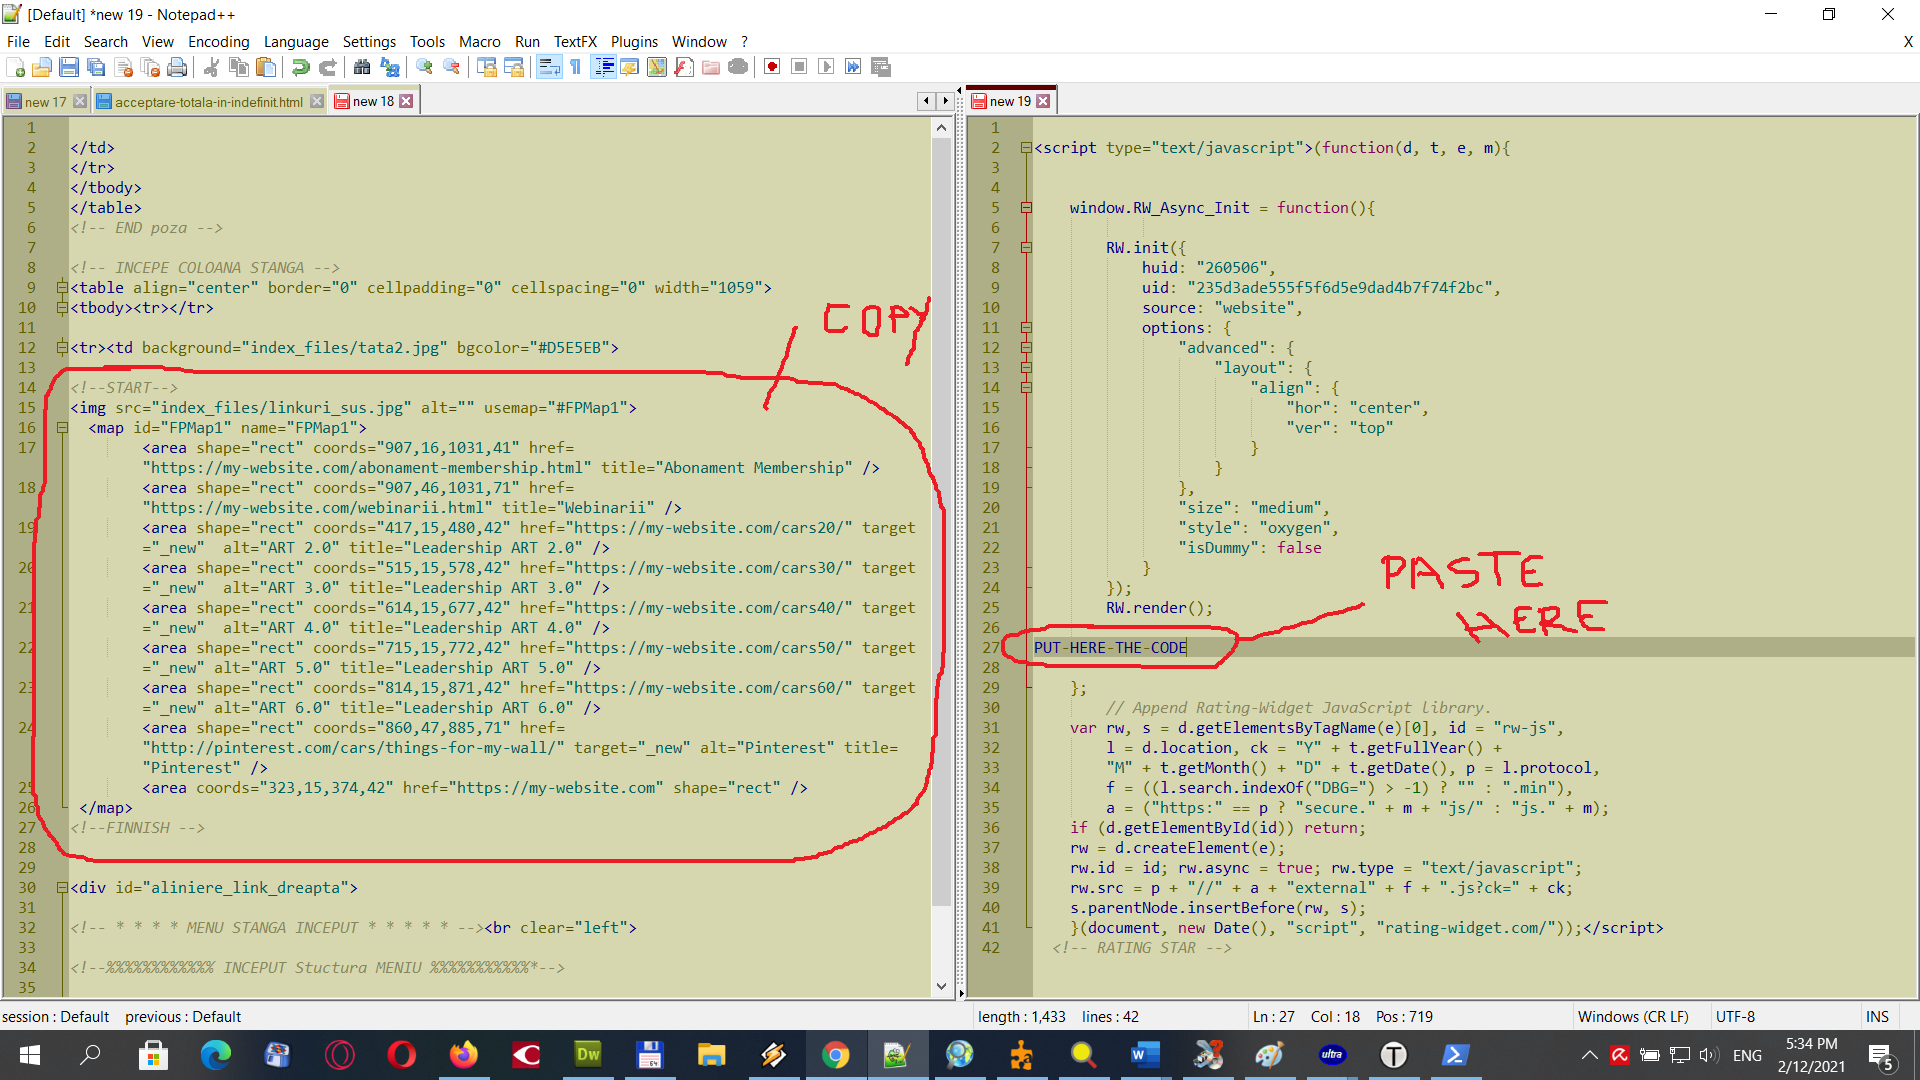Image resolution: width=1920 pixels, height=1080 pixels.
Task: Click the Redo toolbar icon
Action: [x=327, y=67]
